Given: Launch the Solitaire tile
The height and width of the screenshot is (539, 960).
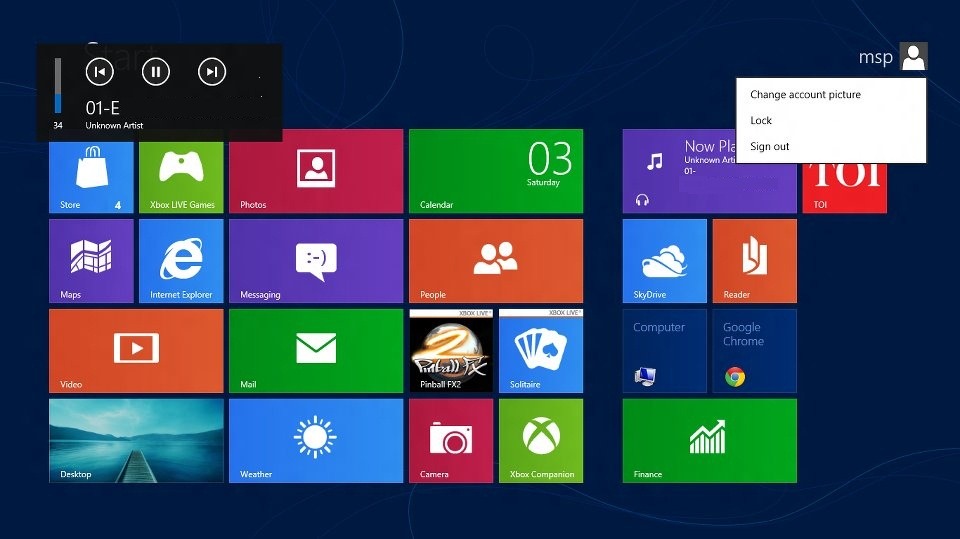Looking at the screenshot, I should 541,351.
